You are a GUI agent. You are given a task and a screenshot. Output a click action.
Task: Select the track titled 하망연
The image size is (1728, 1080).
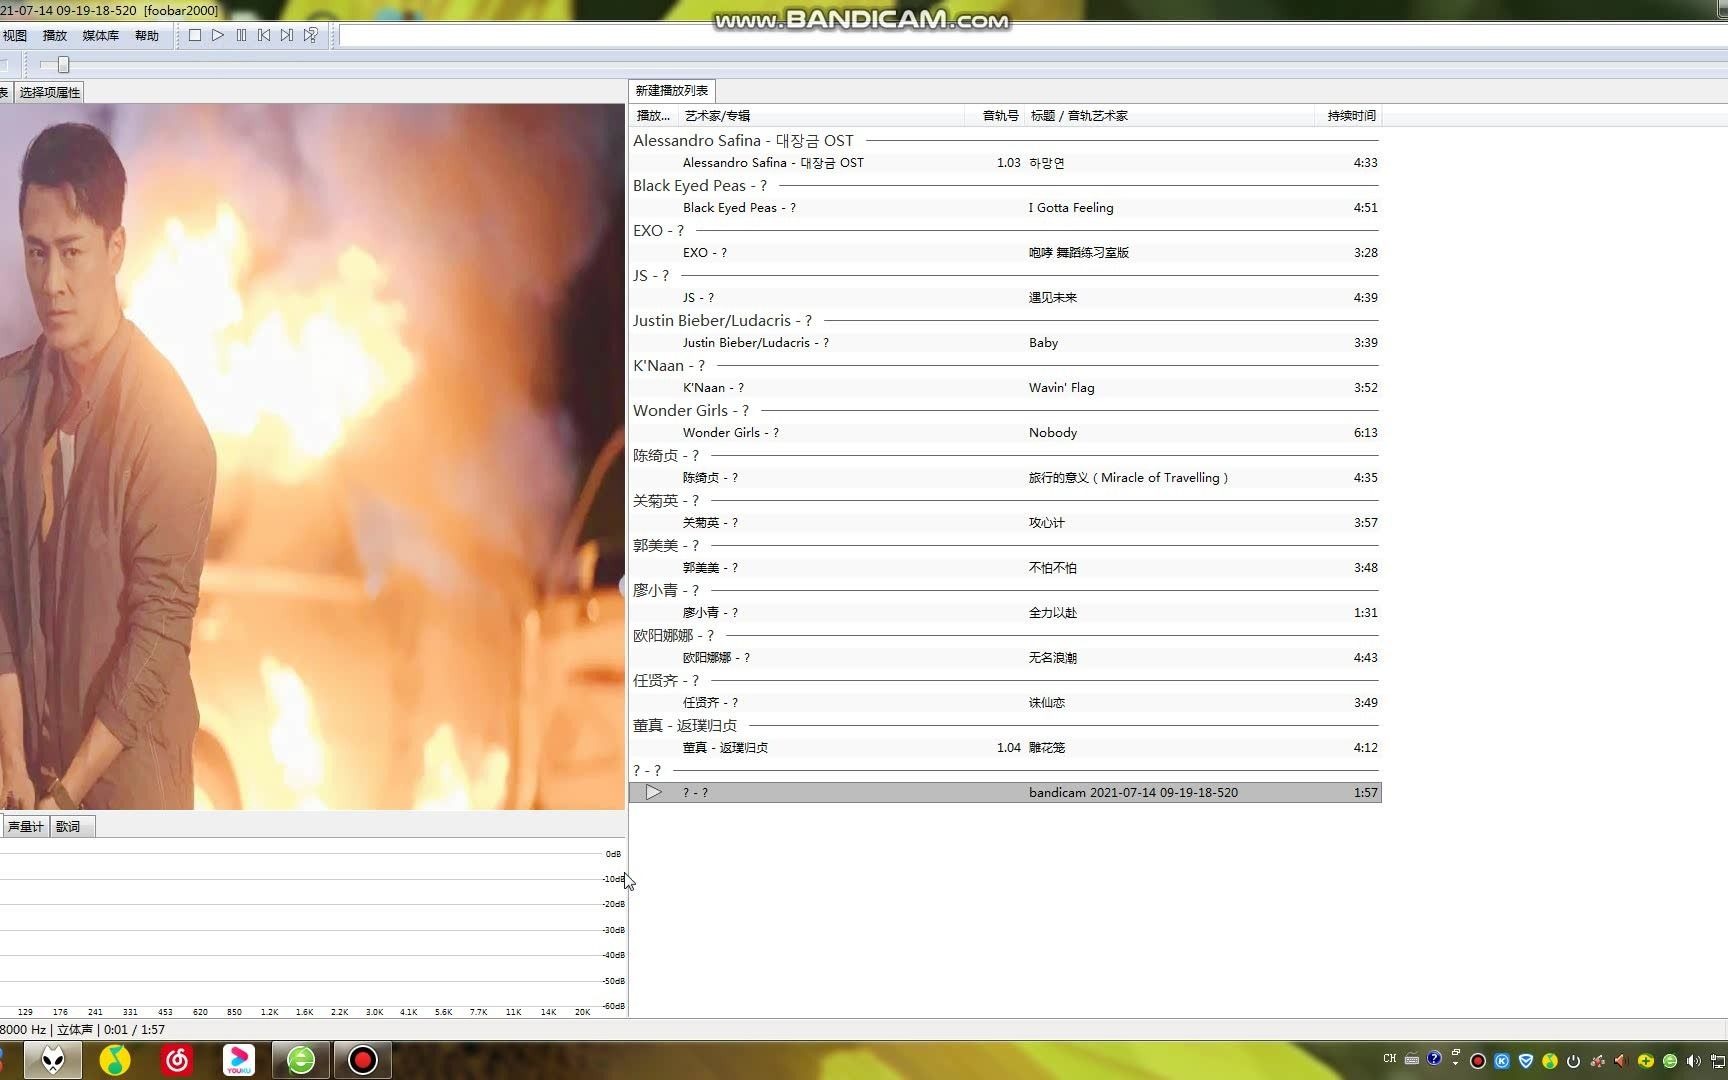(1005, 162)
